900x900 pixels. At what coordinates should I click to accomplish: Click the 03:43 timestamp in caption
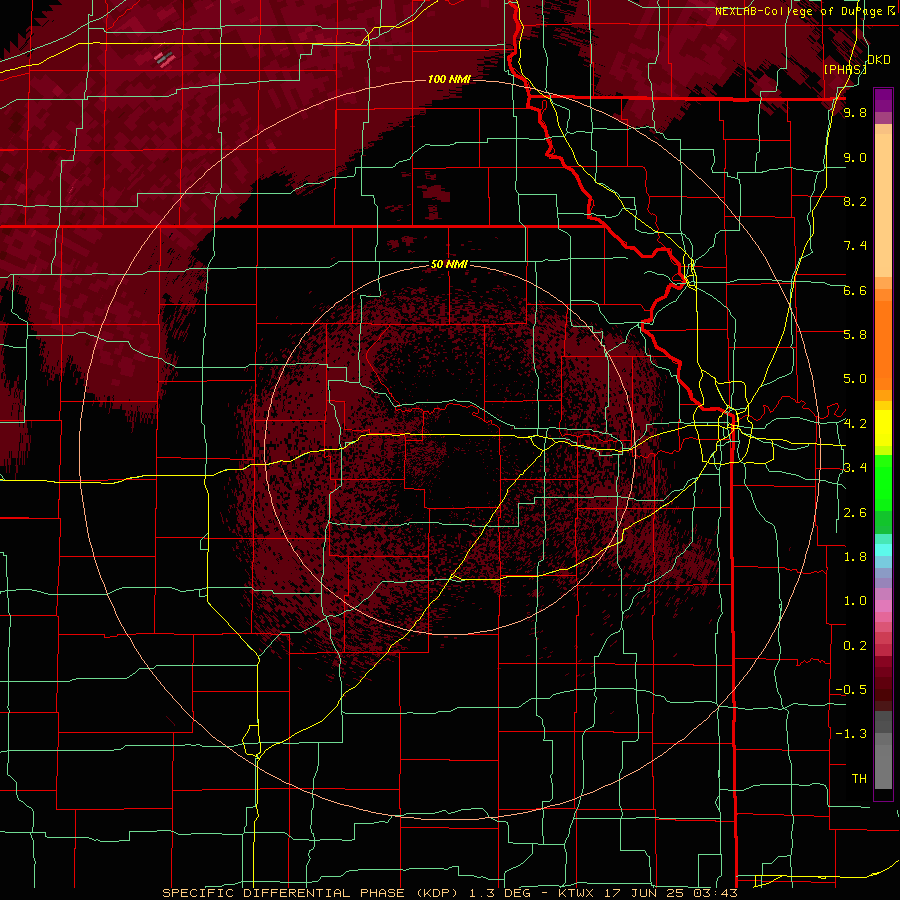[715, 893]
